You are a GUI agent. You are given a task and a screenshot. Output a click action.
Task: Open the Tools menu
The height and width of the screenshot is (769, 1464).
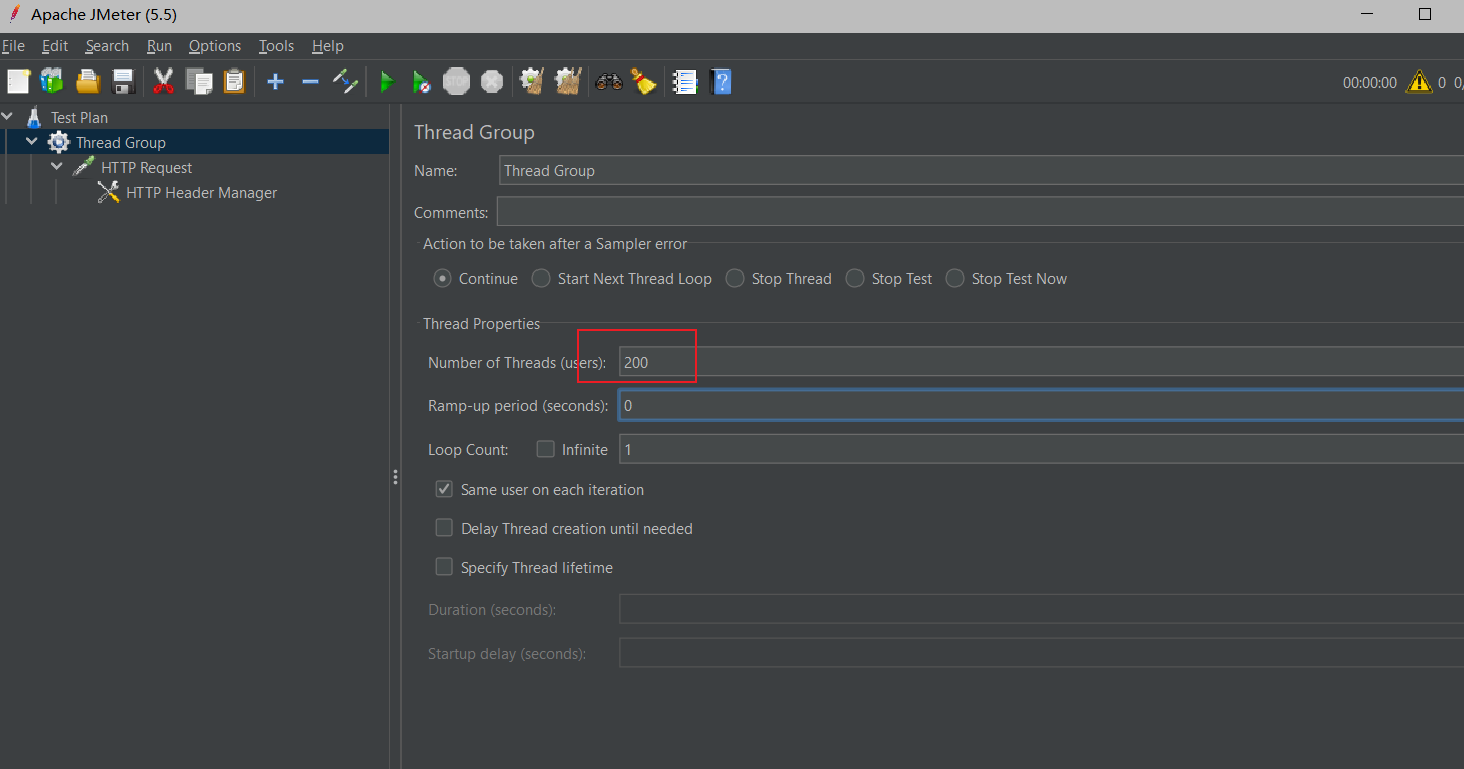tap(276, 46)
